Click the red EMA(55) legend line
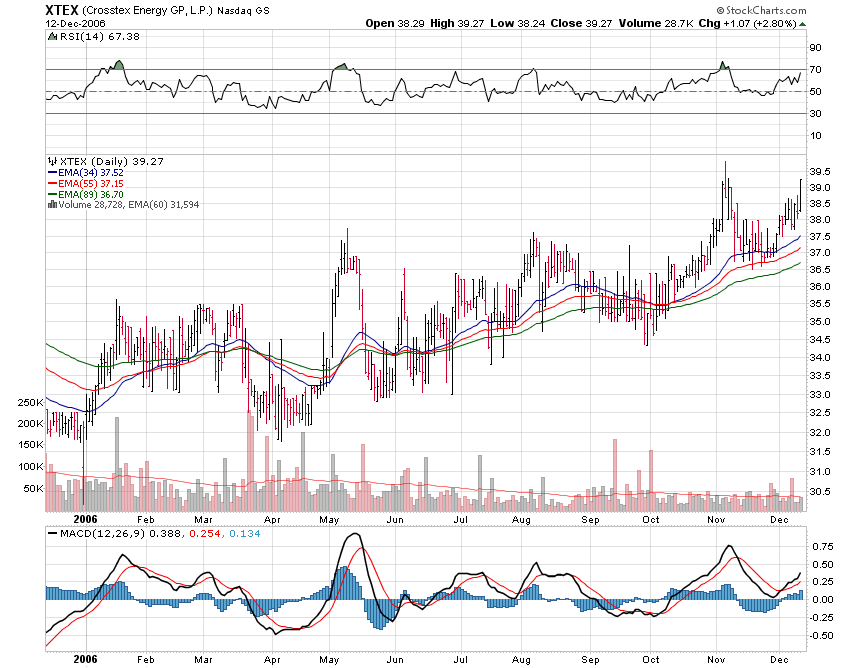850x668 pixels. [53, 183]
